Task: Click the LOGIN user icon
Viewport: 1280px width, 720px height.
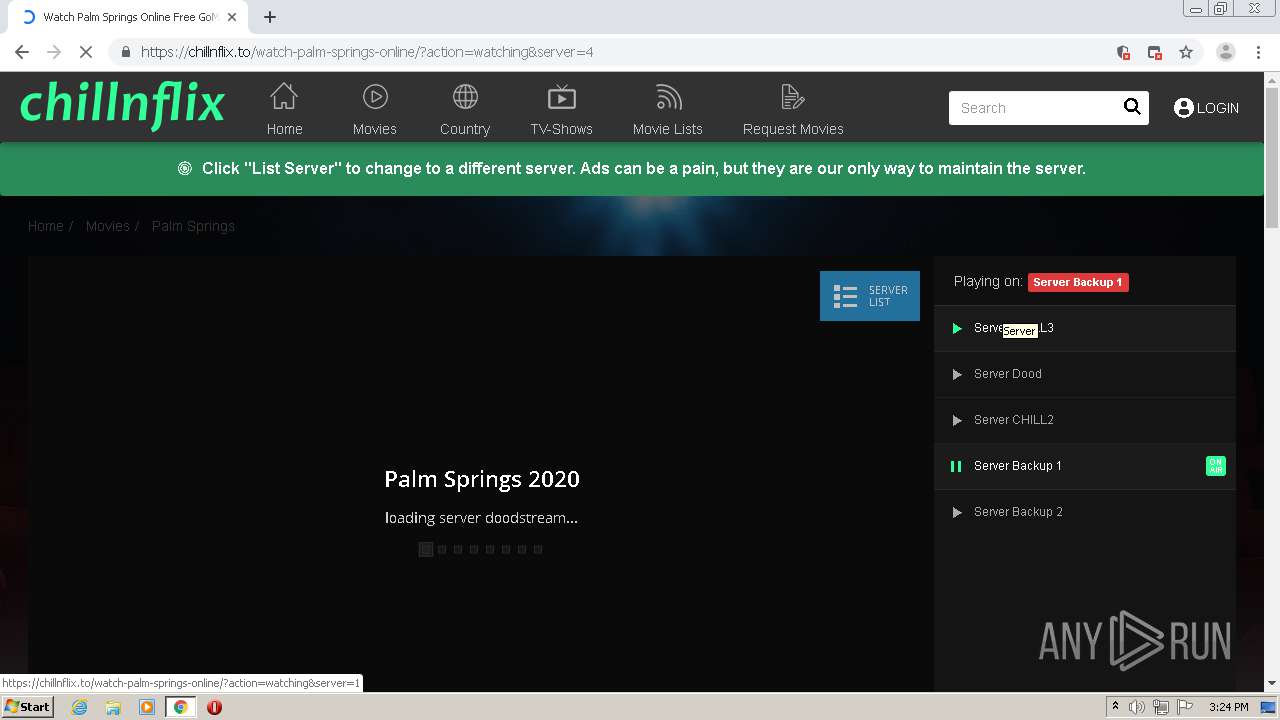Action: pyautogui.click(x=1184, y=108)
